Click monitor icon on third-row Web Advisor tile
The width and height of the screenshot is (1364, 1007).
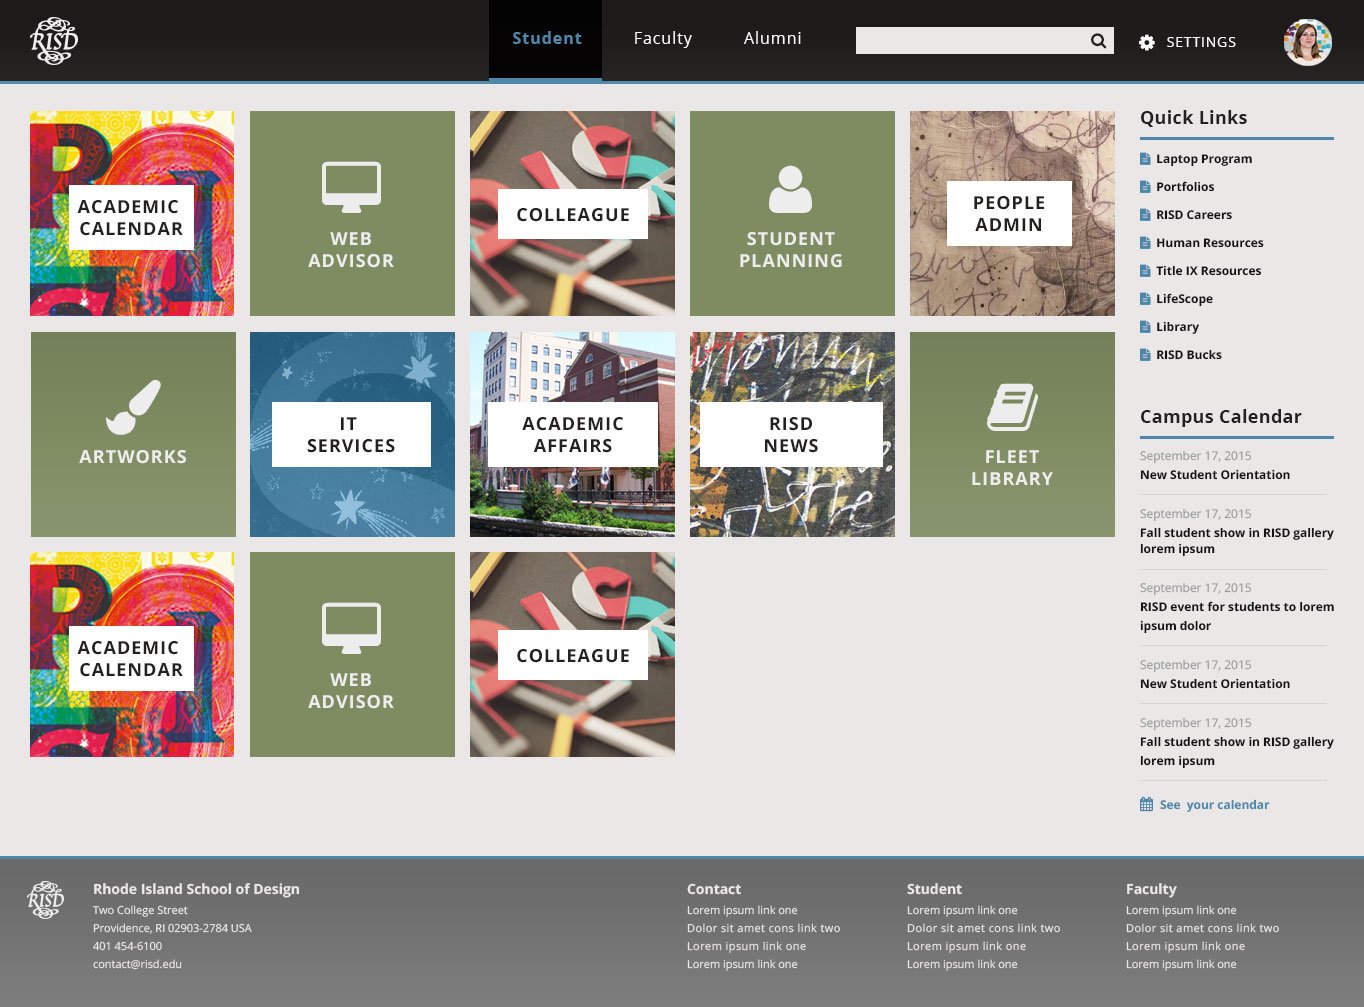tap(351, 628)
